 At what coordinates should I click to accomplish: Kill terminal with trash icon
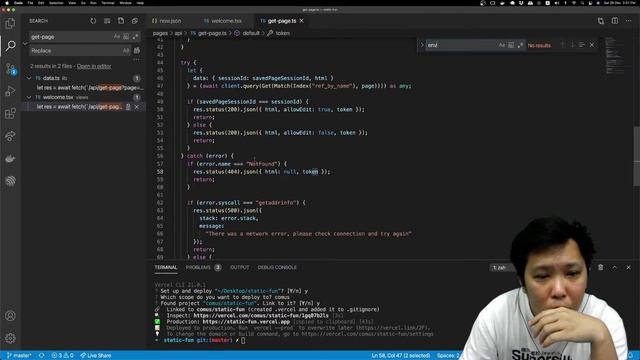600,267
